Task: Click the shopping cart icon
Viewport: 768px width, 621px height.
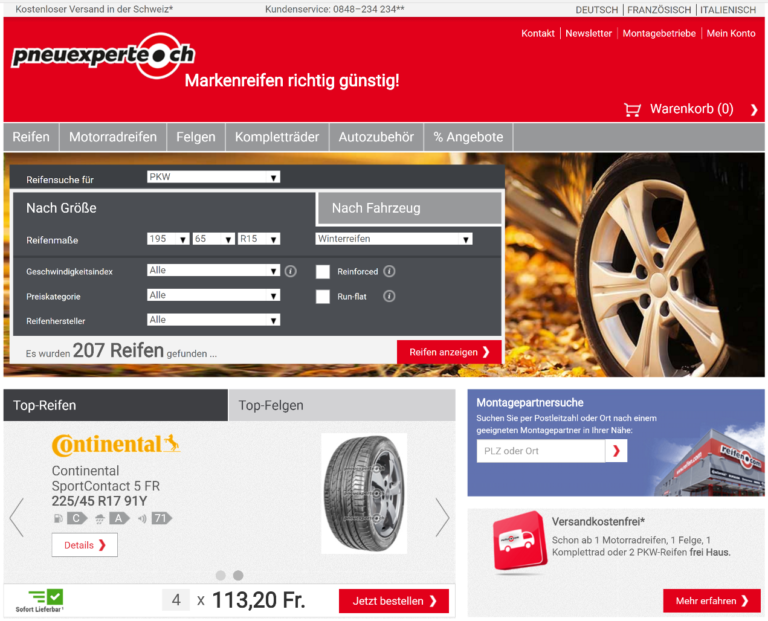Action: click(632, 109)
